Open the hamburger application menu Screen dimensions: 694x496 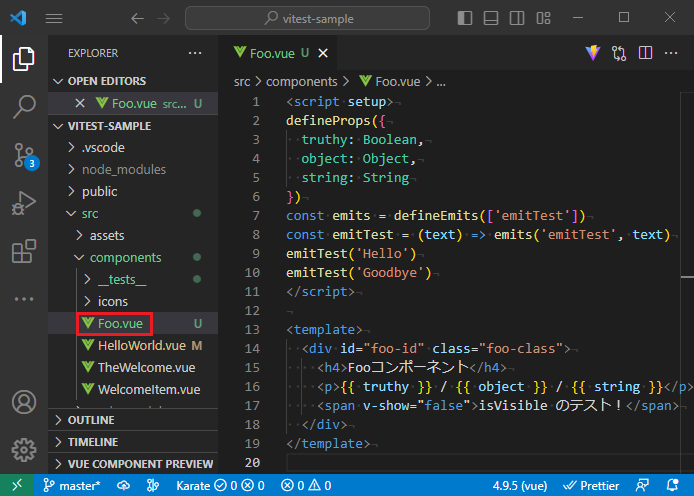tap(54, 18)
